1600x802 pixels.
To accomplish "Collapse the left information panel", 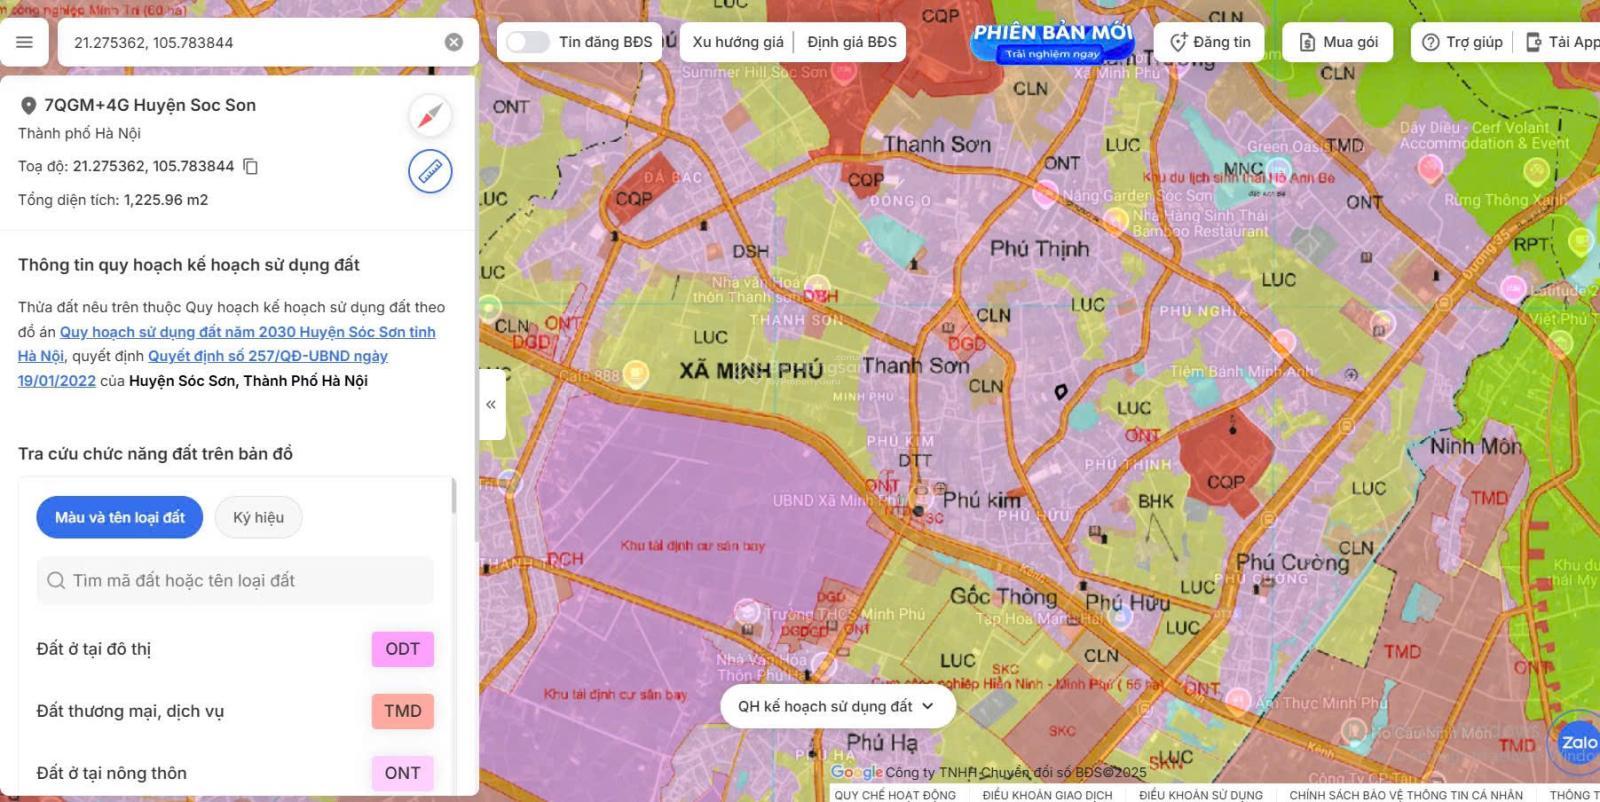I will click(491, 404).
